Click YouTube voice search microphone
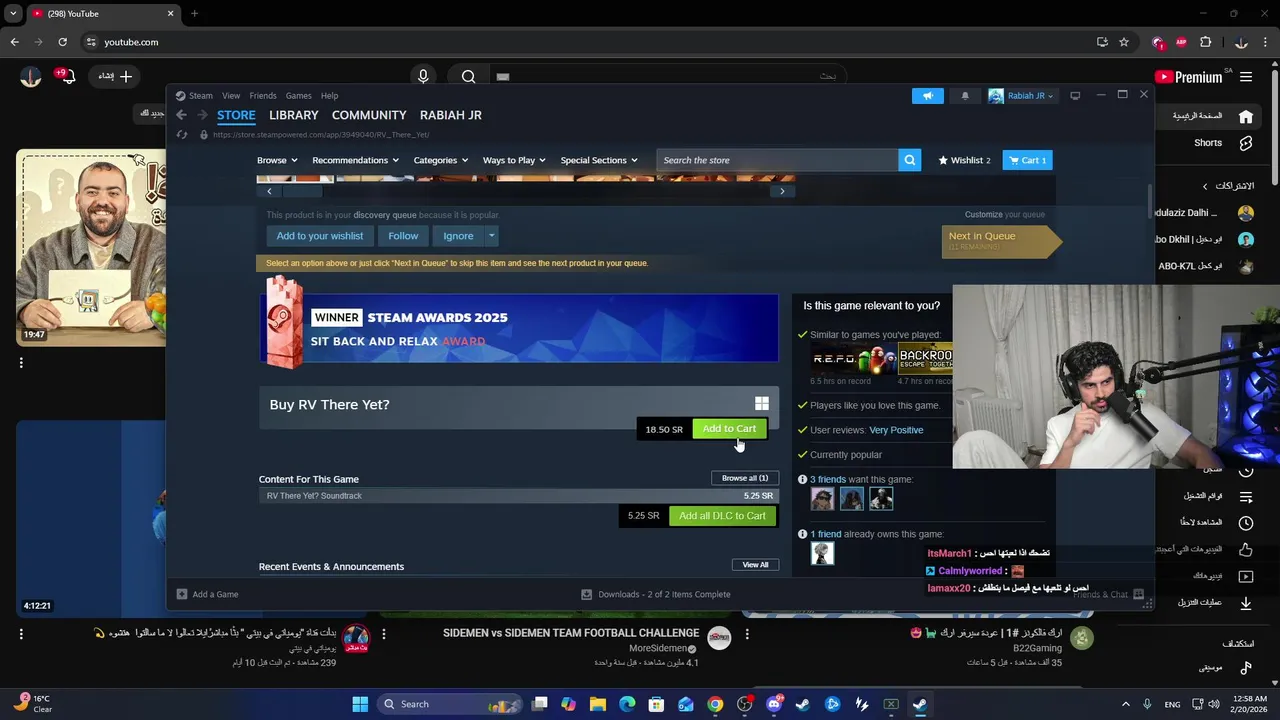 click(x=423, y=76)
